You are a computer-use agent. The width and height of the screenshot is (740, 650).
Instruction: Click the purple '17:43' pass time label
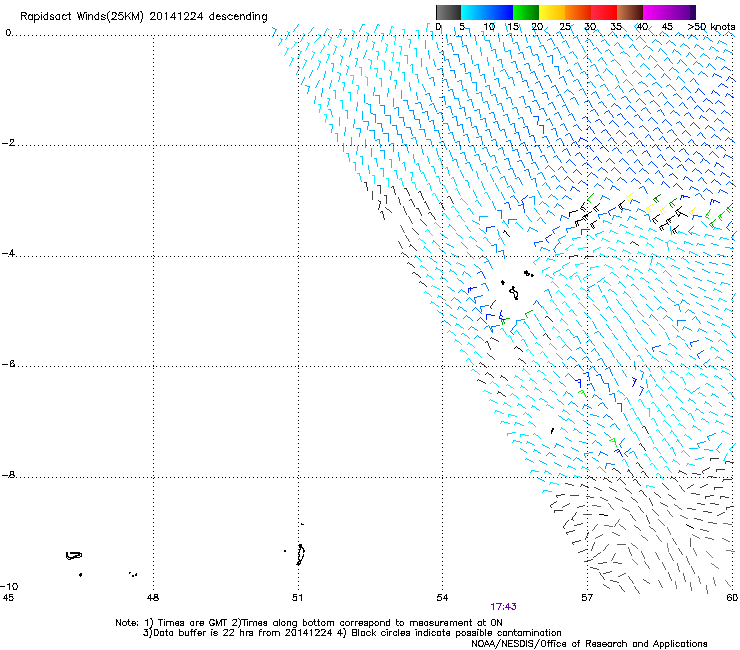coord(503,607)
